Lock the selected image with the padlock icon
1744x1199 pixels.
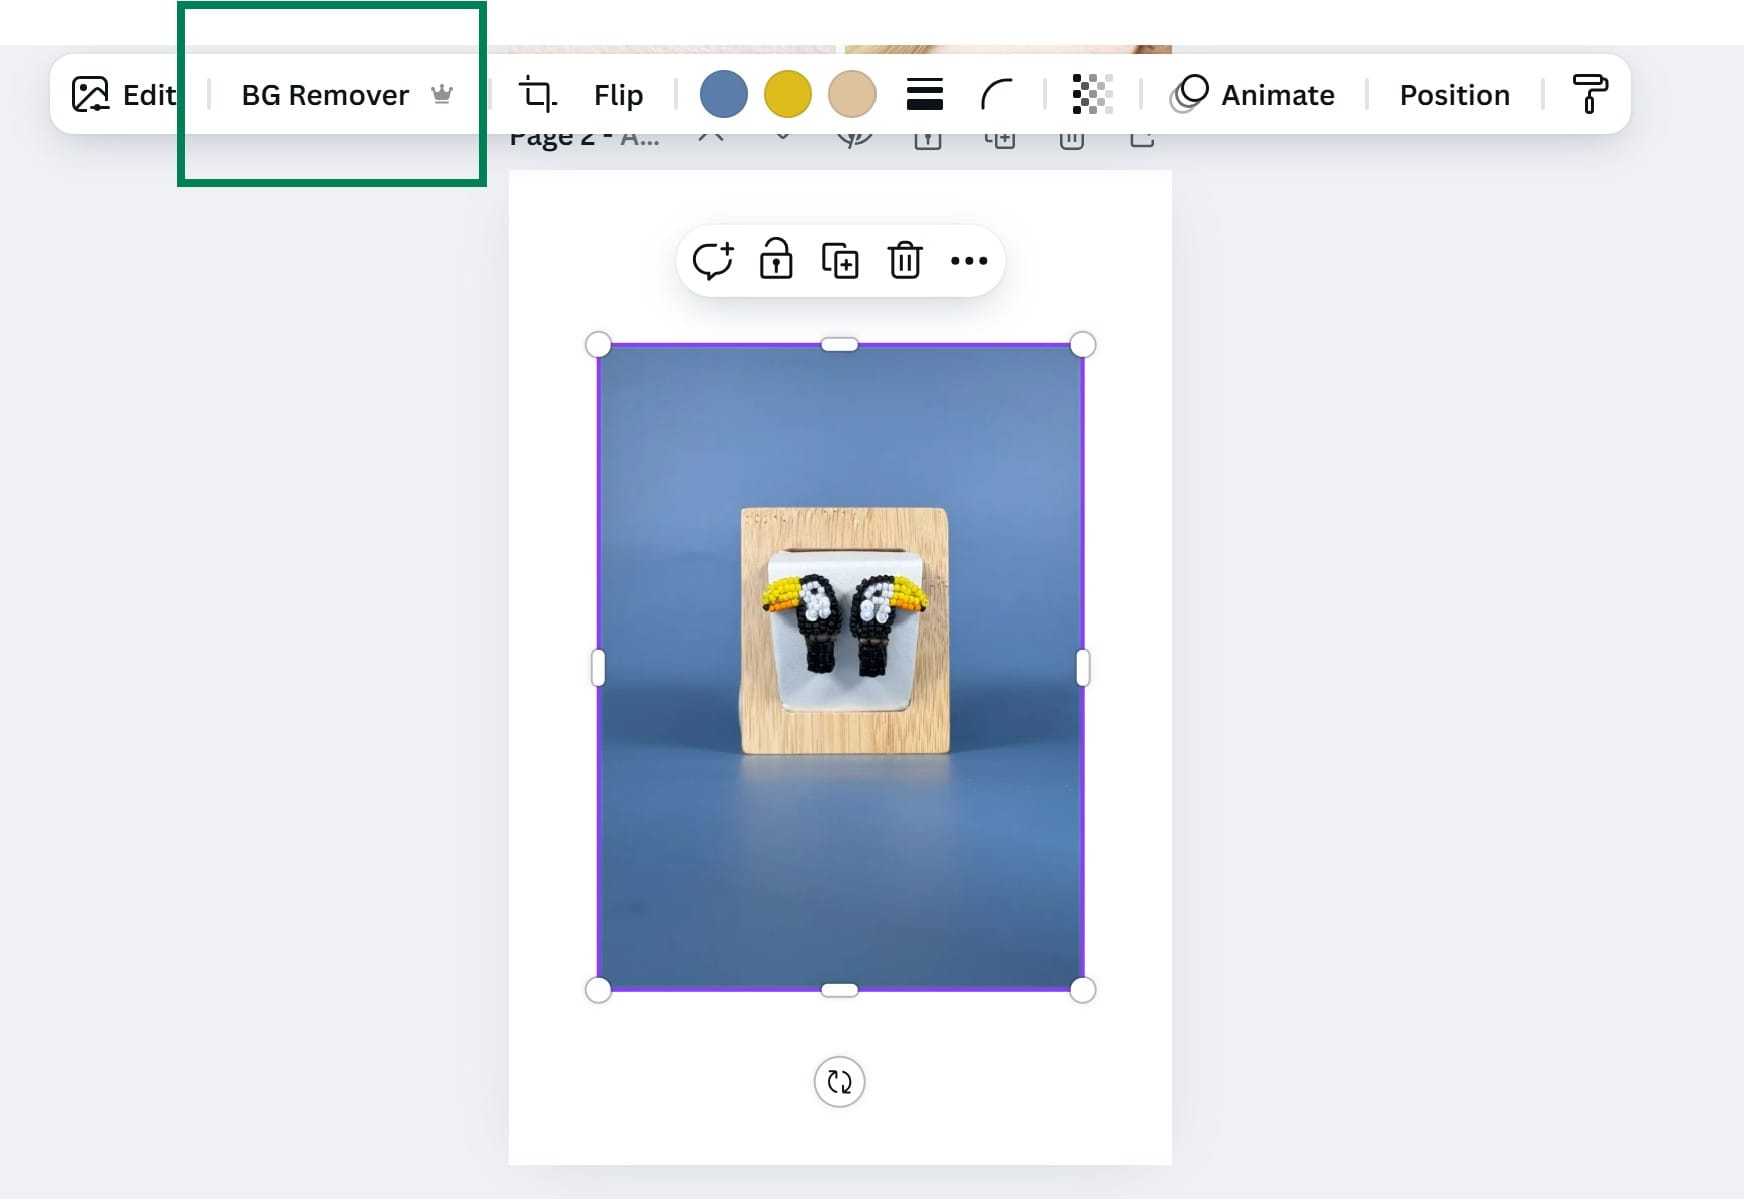[776, 259]
